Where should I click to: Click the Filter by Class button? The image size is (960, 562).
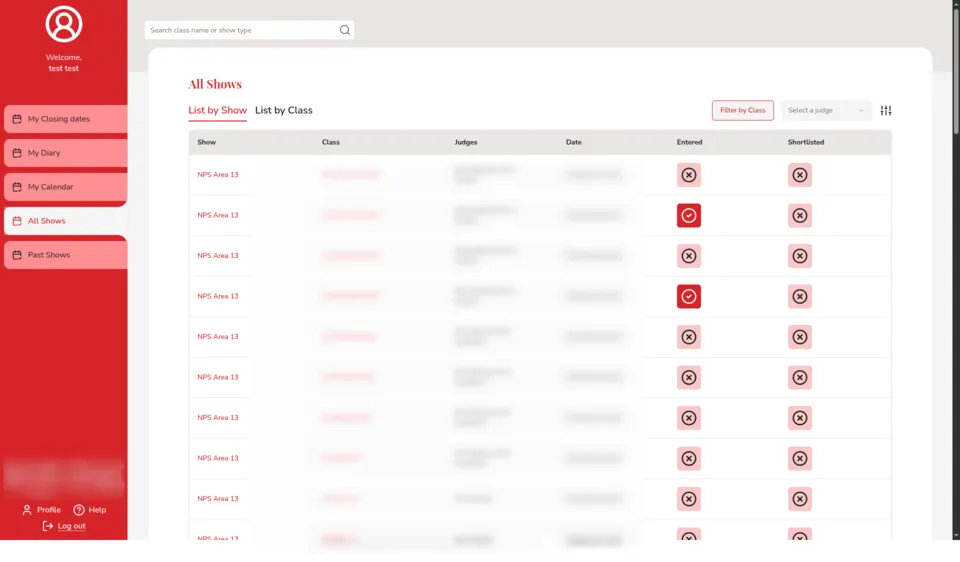(743, 110)
